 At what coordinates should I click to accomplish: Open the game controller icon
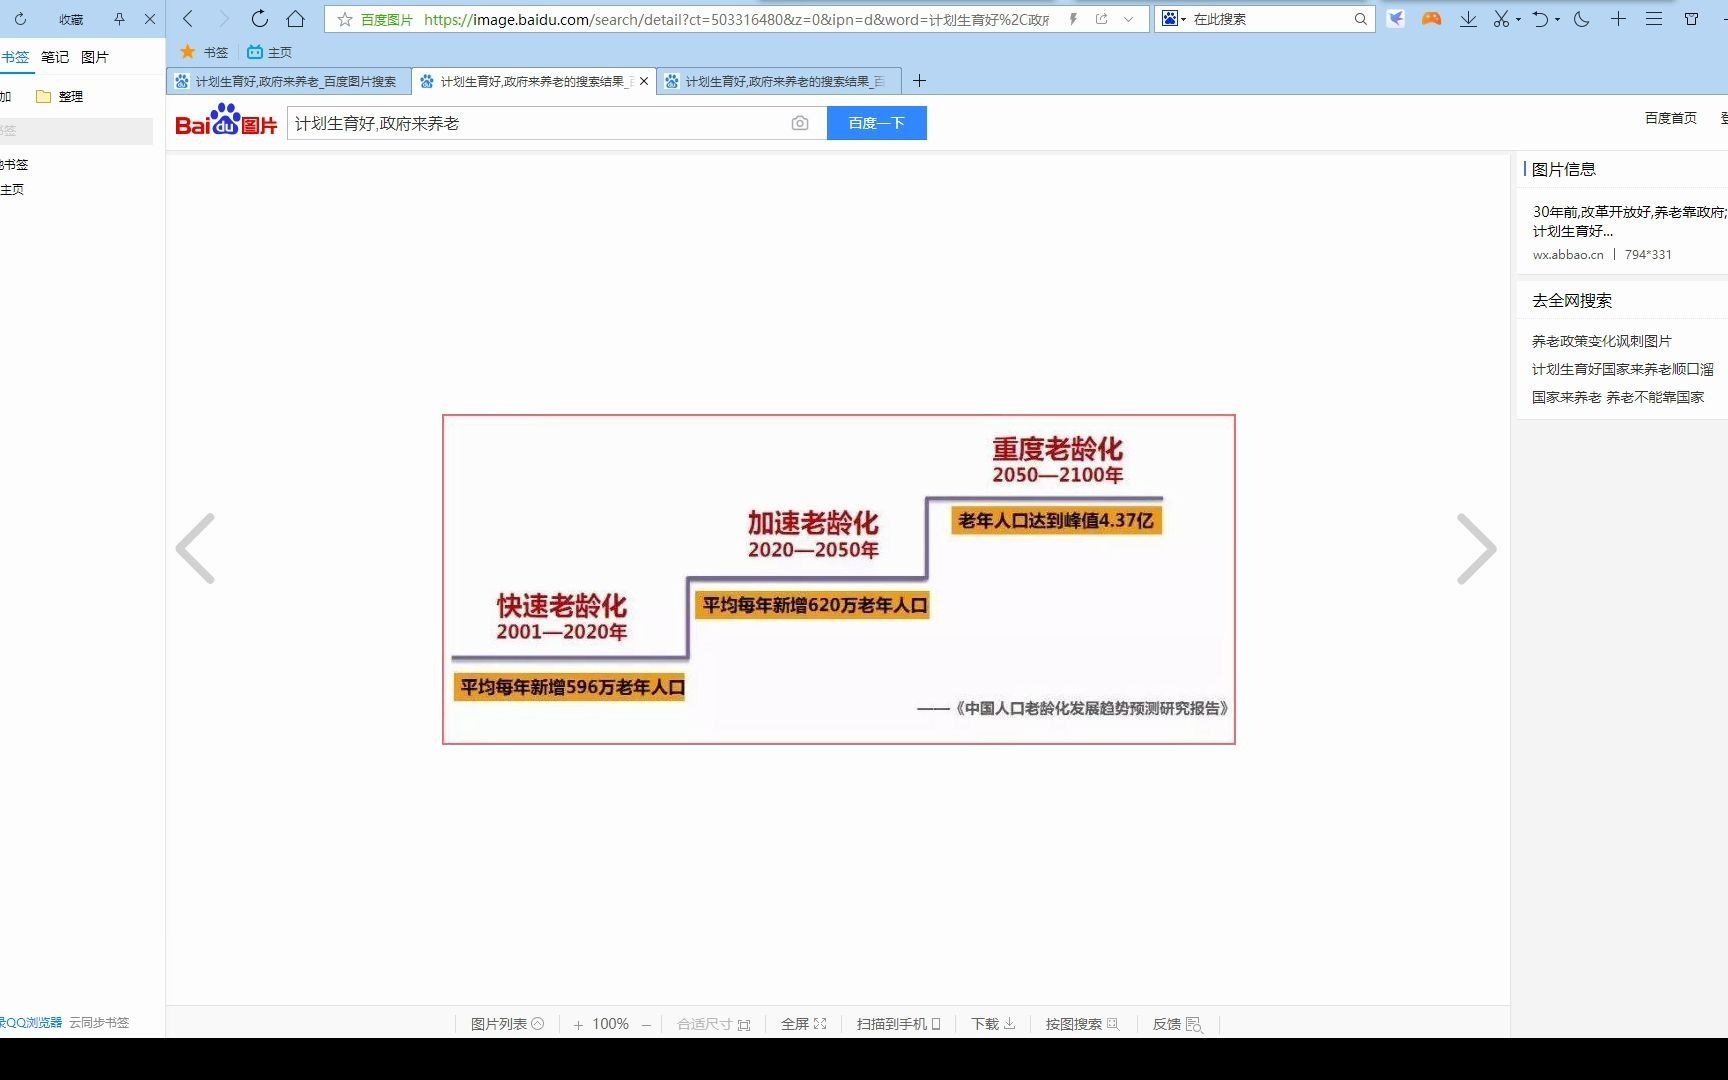(1432, 19)
